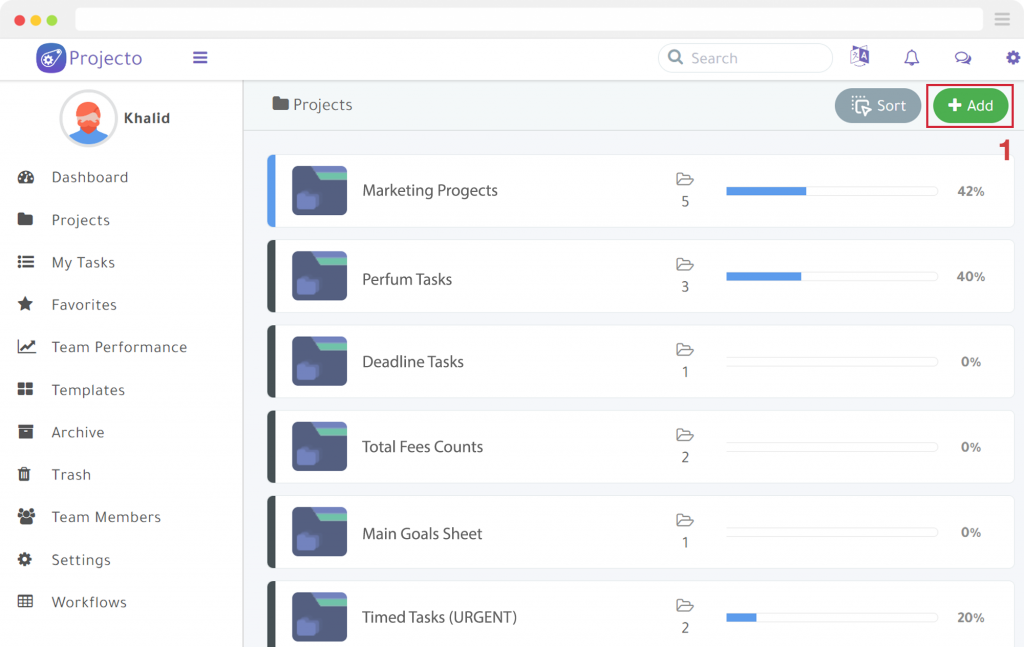The width and height of the screenshot is (1024, 647).
Task: Click Marketing Progects open-folder count icon
Action: tap(684, 179)
